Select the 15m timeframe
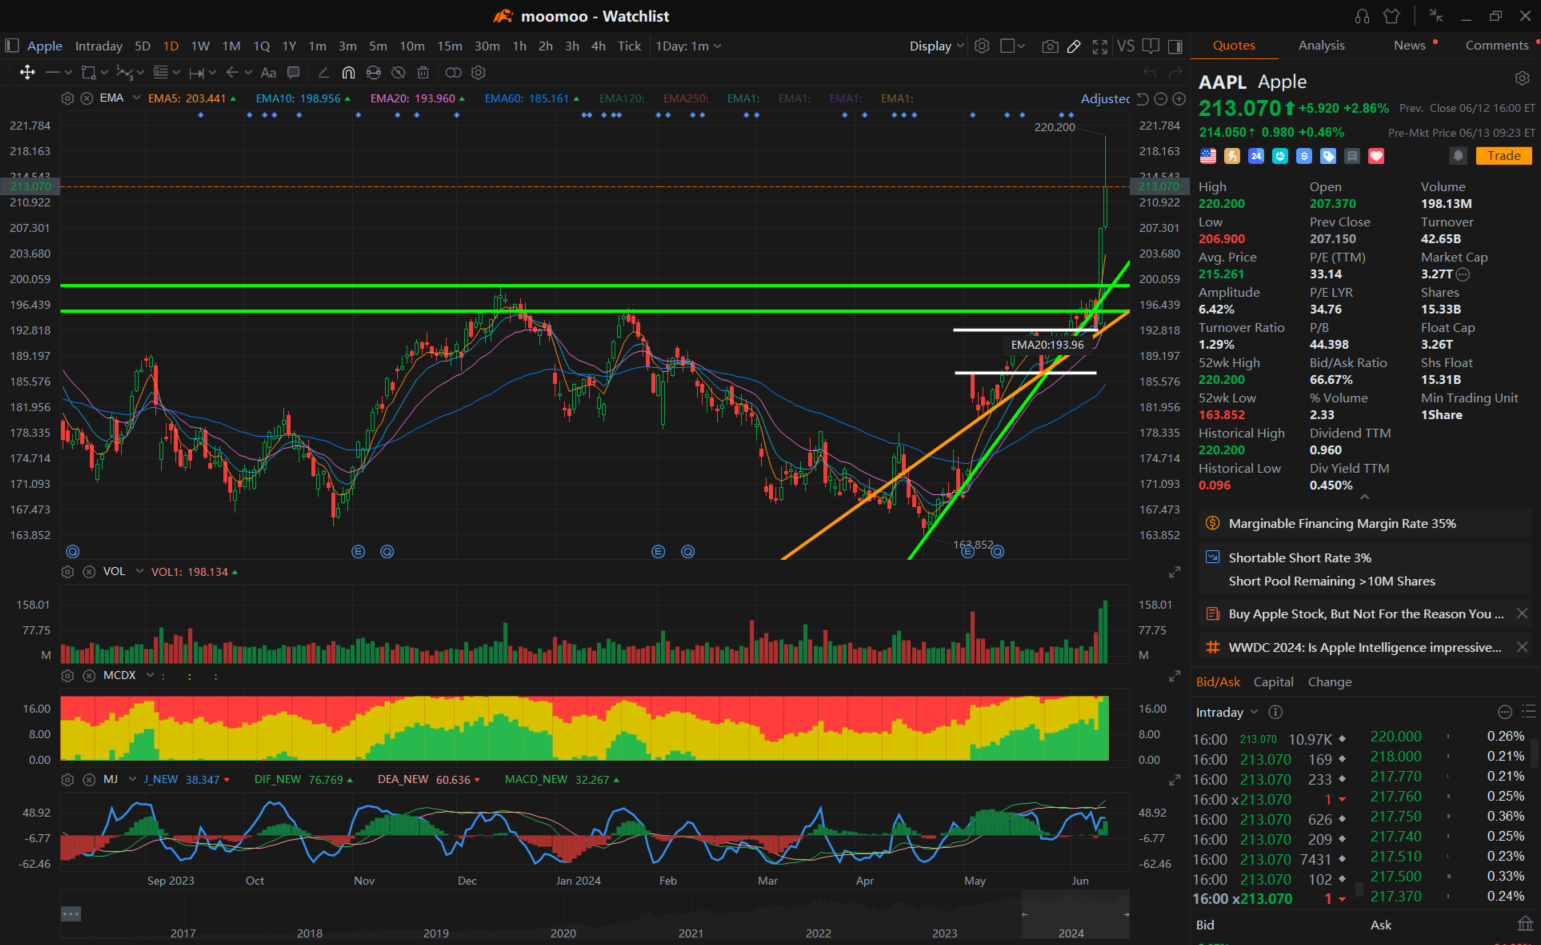The width and height of the screenshot is (1541, 945). (x=450, y=46)
